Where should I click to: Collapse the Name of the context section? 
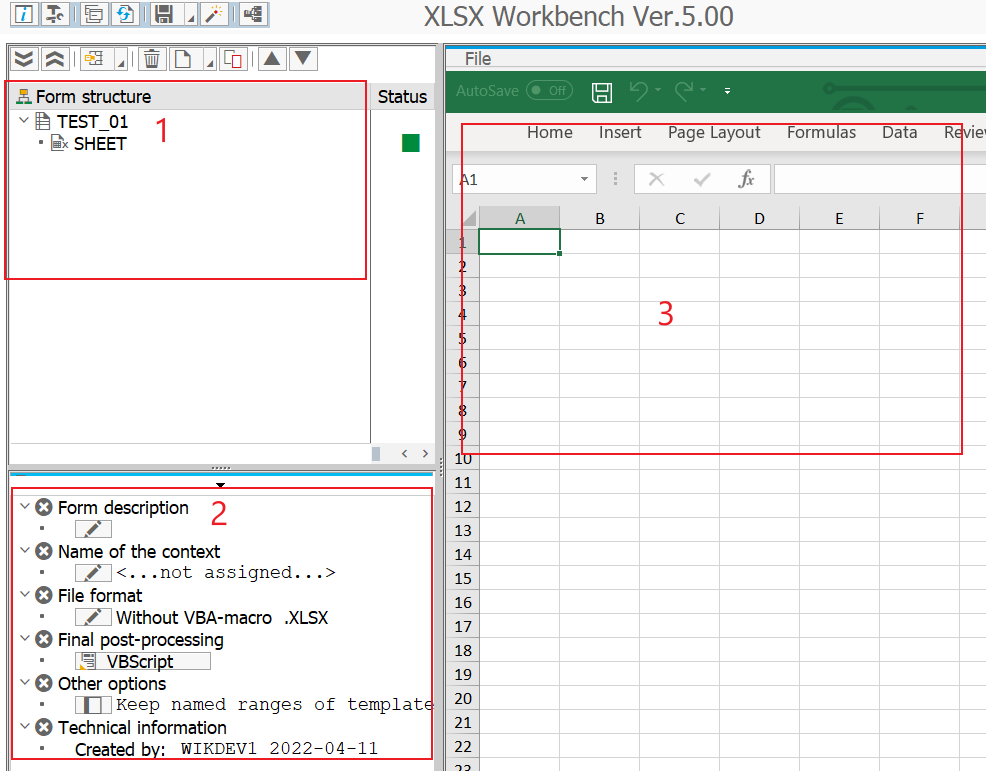(x=25, y=550)
